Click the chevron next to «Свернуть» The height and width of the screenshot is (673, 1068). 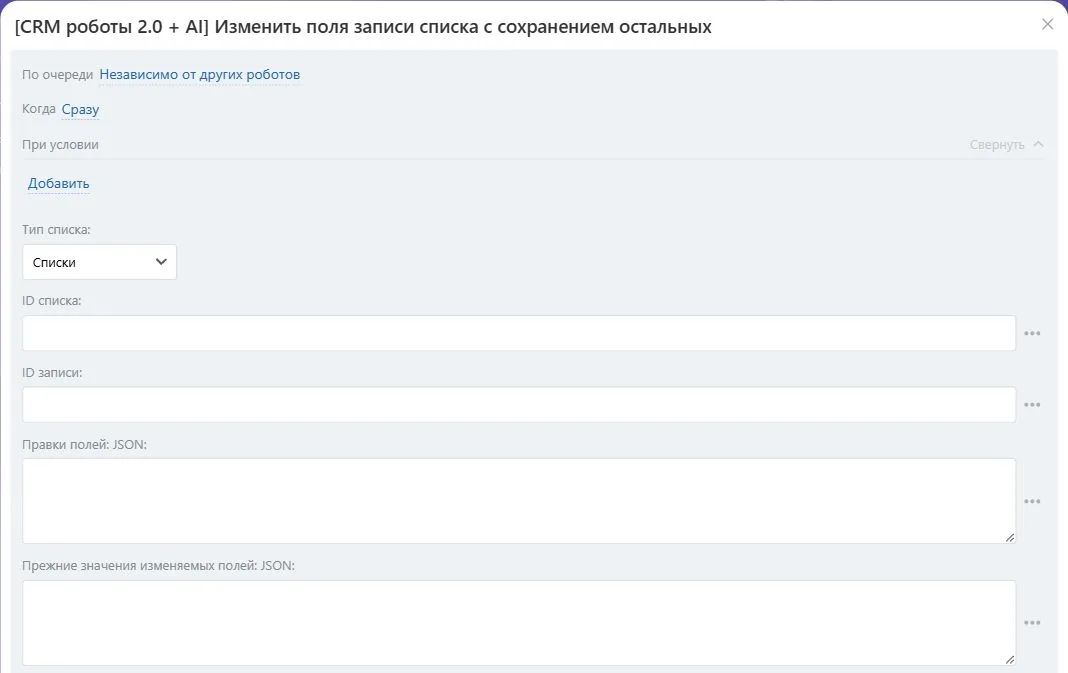pyautogui.click(x=1038, y=144)
